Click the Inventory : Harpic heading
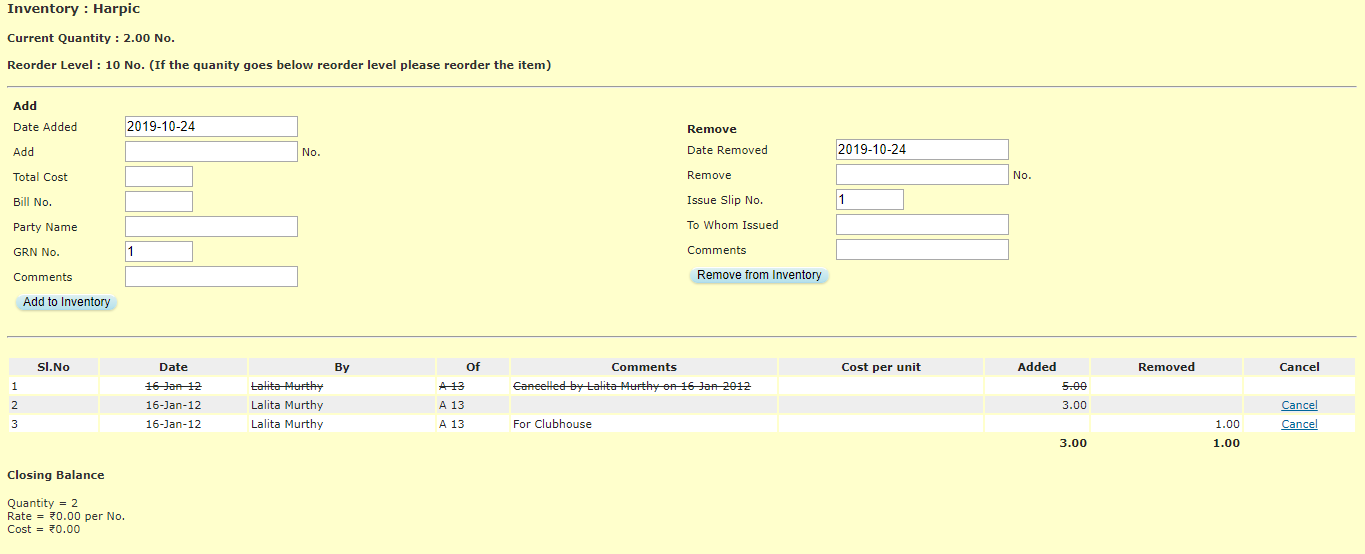1365x554 pixels. click(74, 9)
